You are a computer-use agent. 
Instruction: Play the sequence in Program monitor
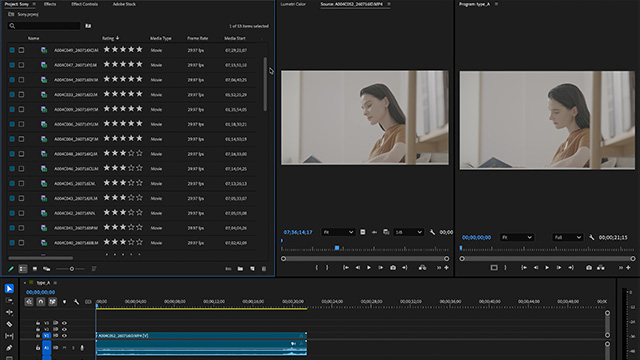pos(547,268)
